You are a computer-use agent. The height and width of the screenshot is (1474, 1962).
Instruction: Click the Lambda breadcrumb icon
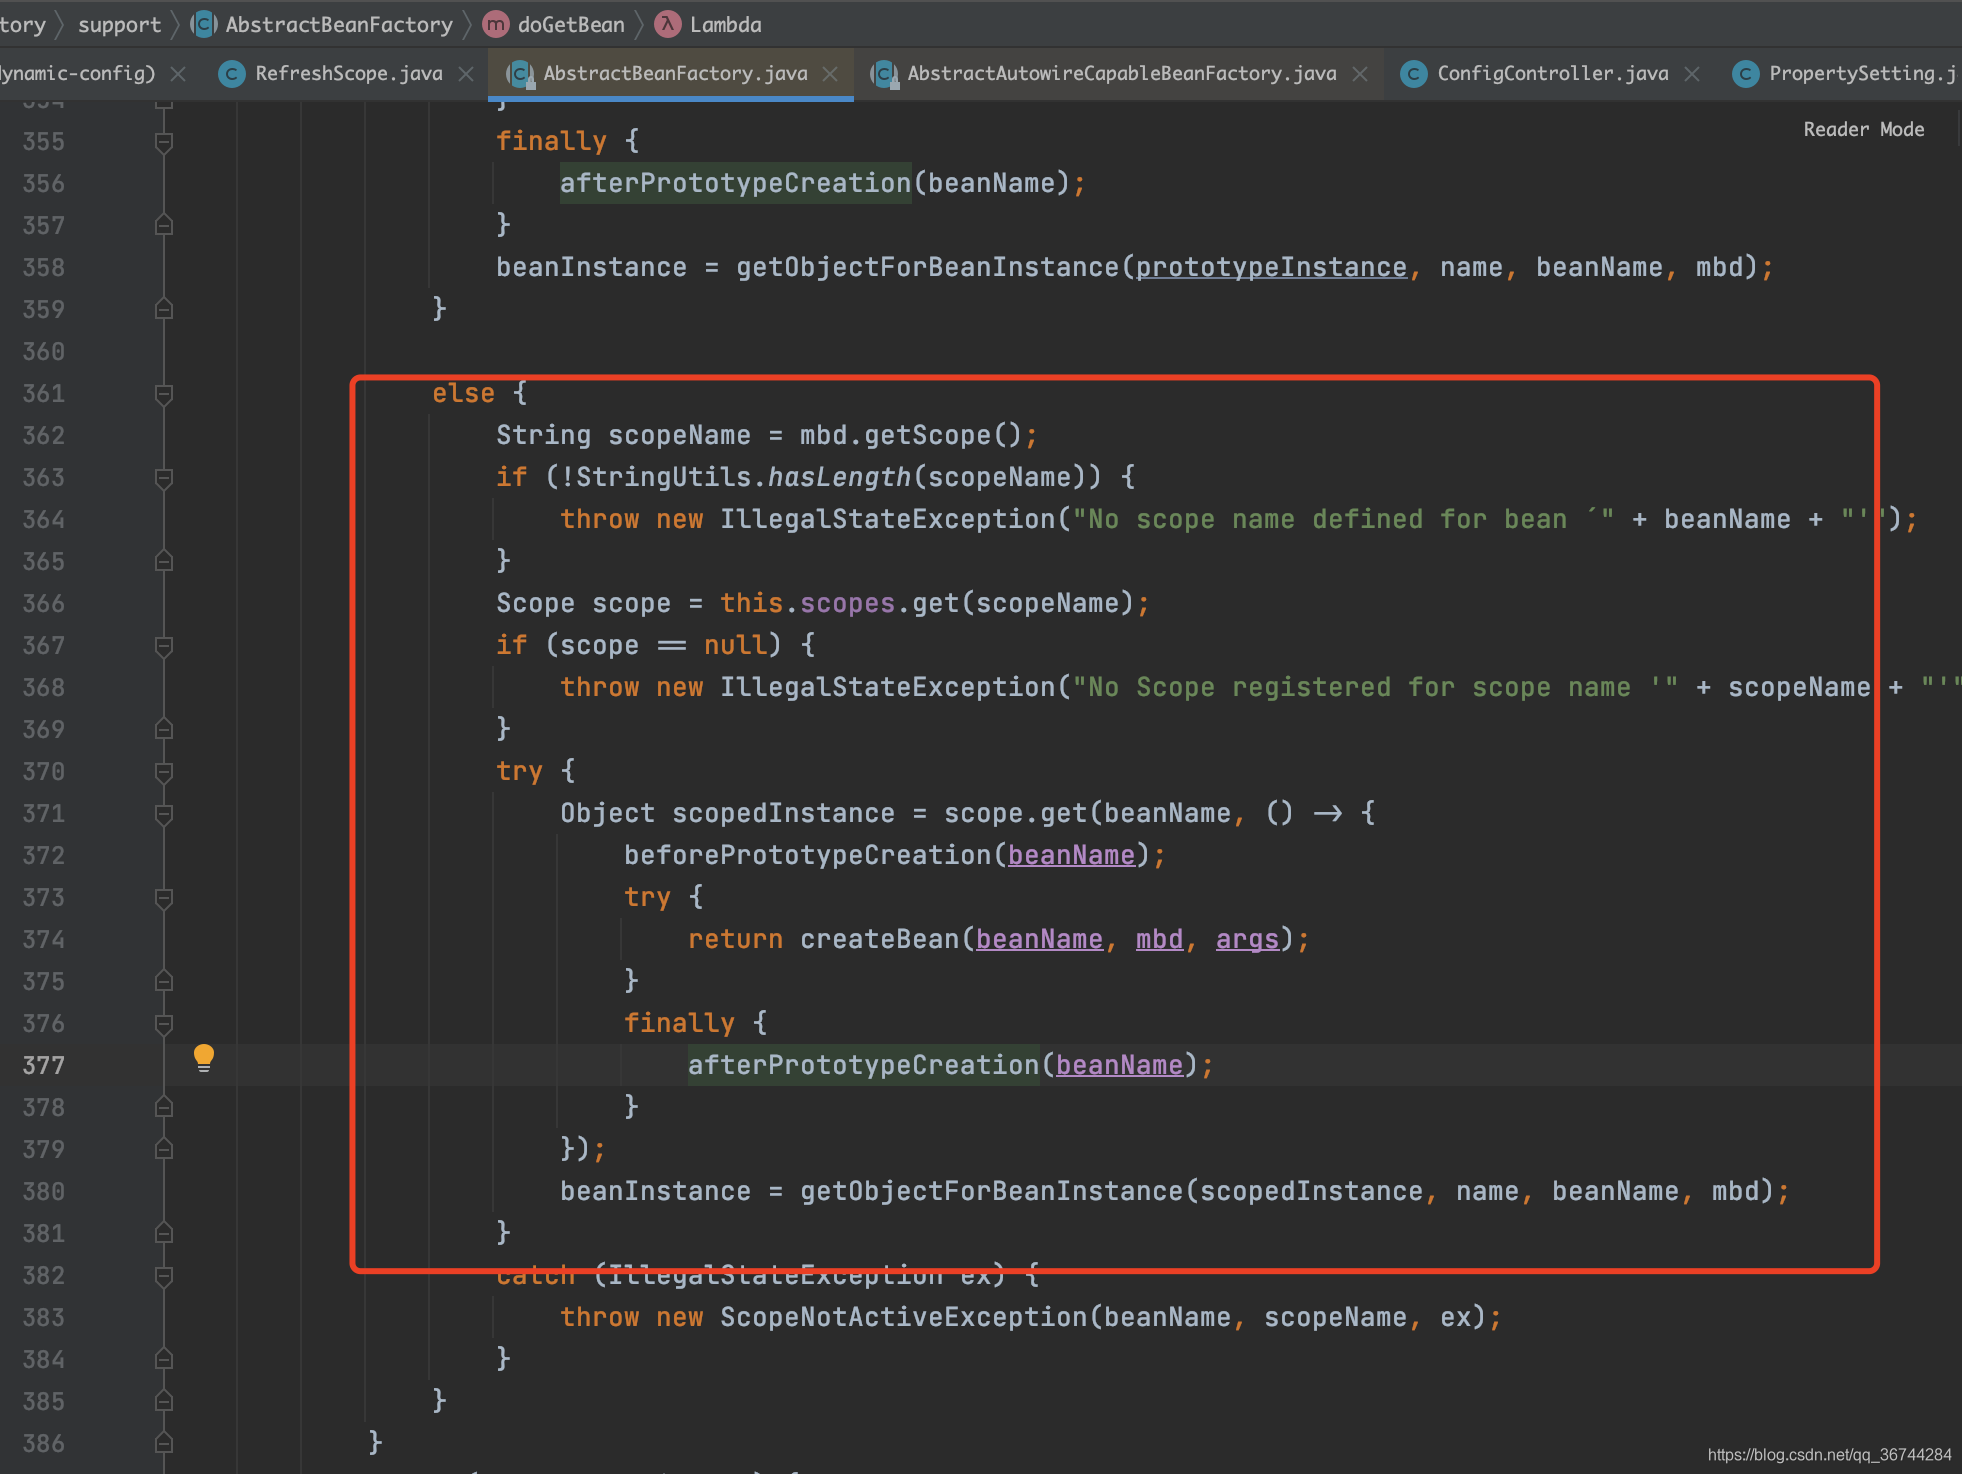point(667,24)
